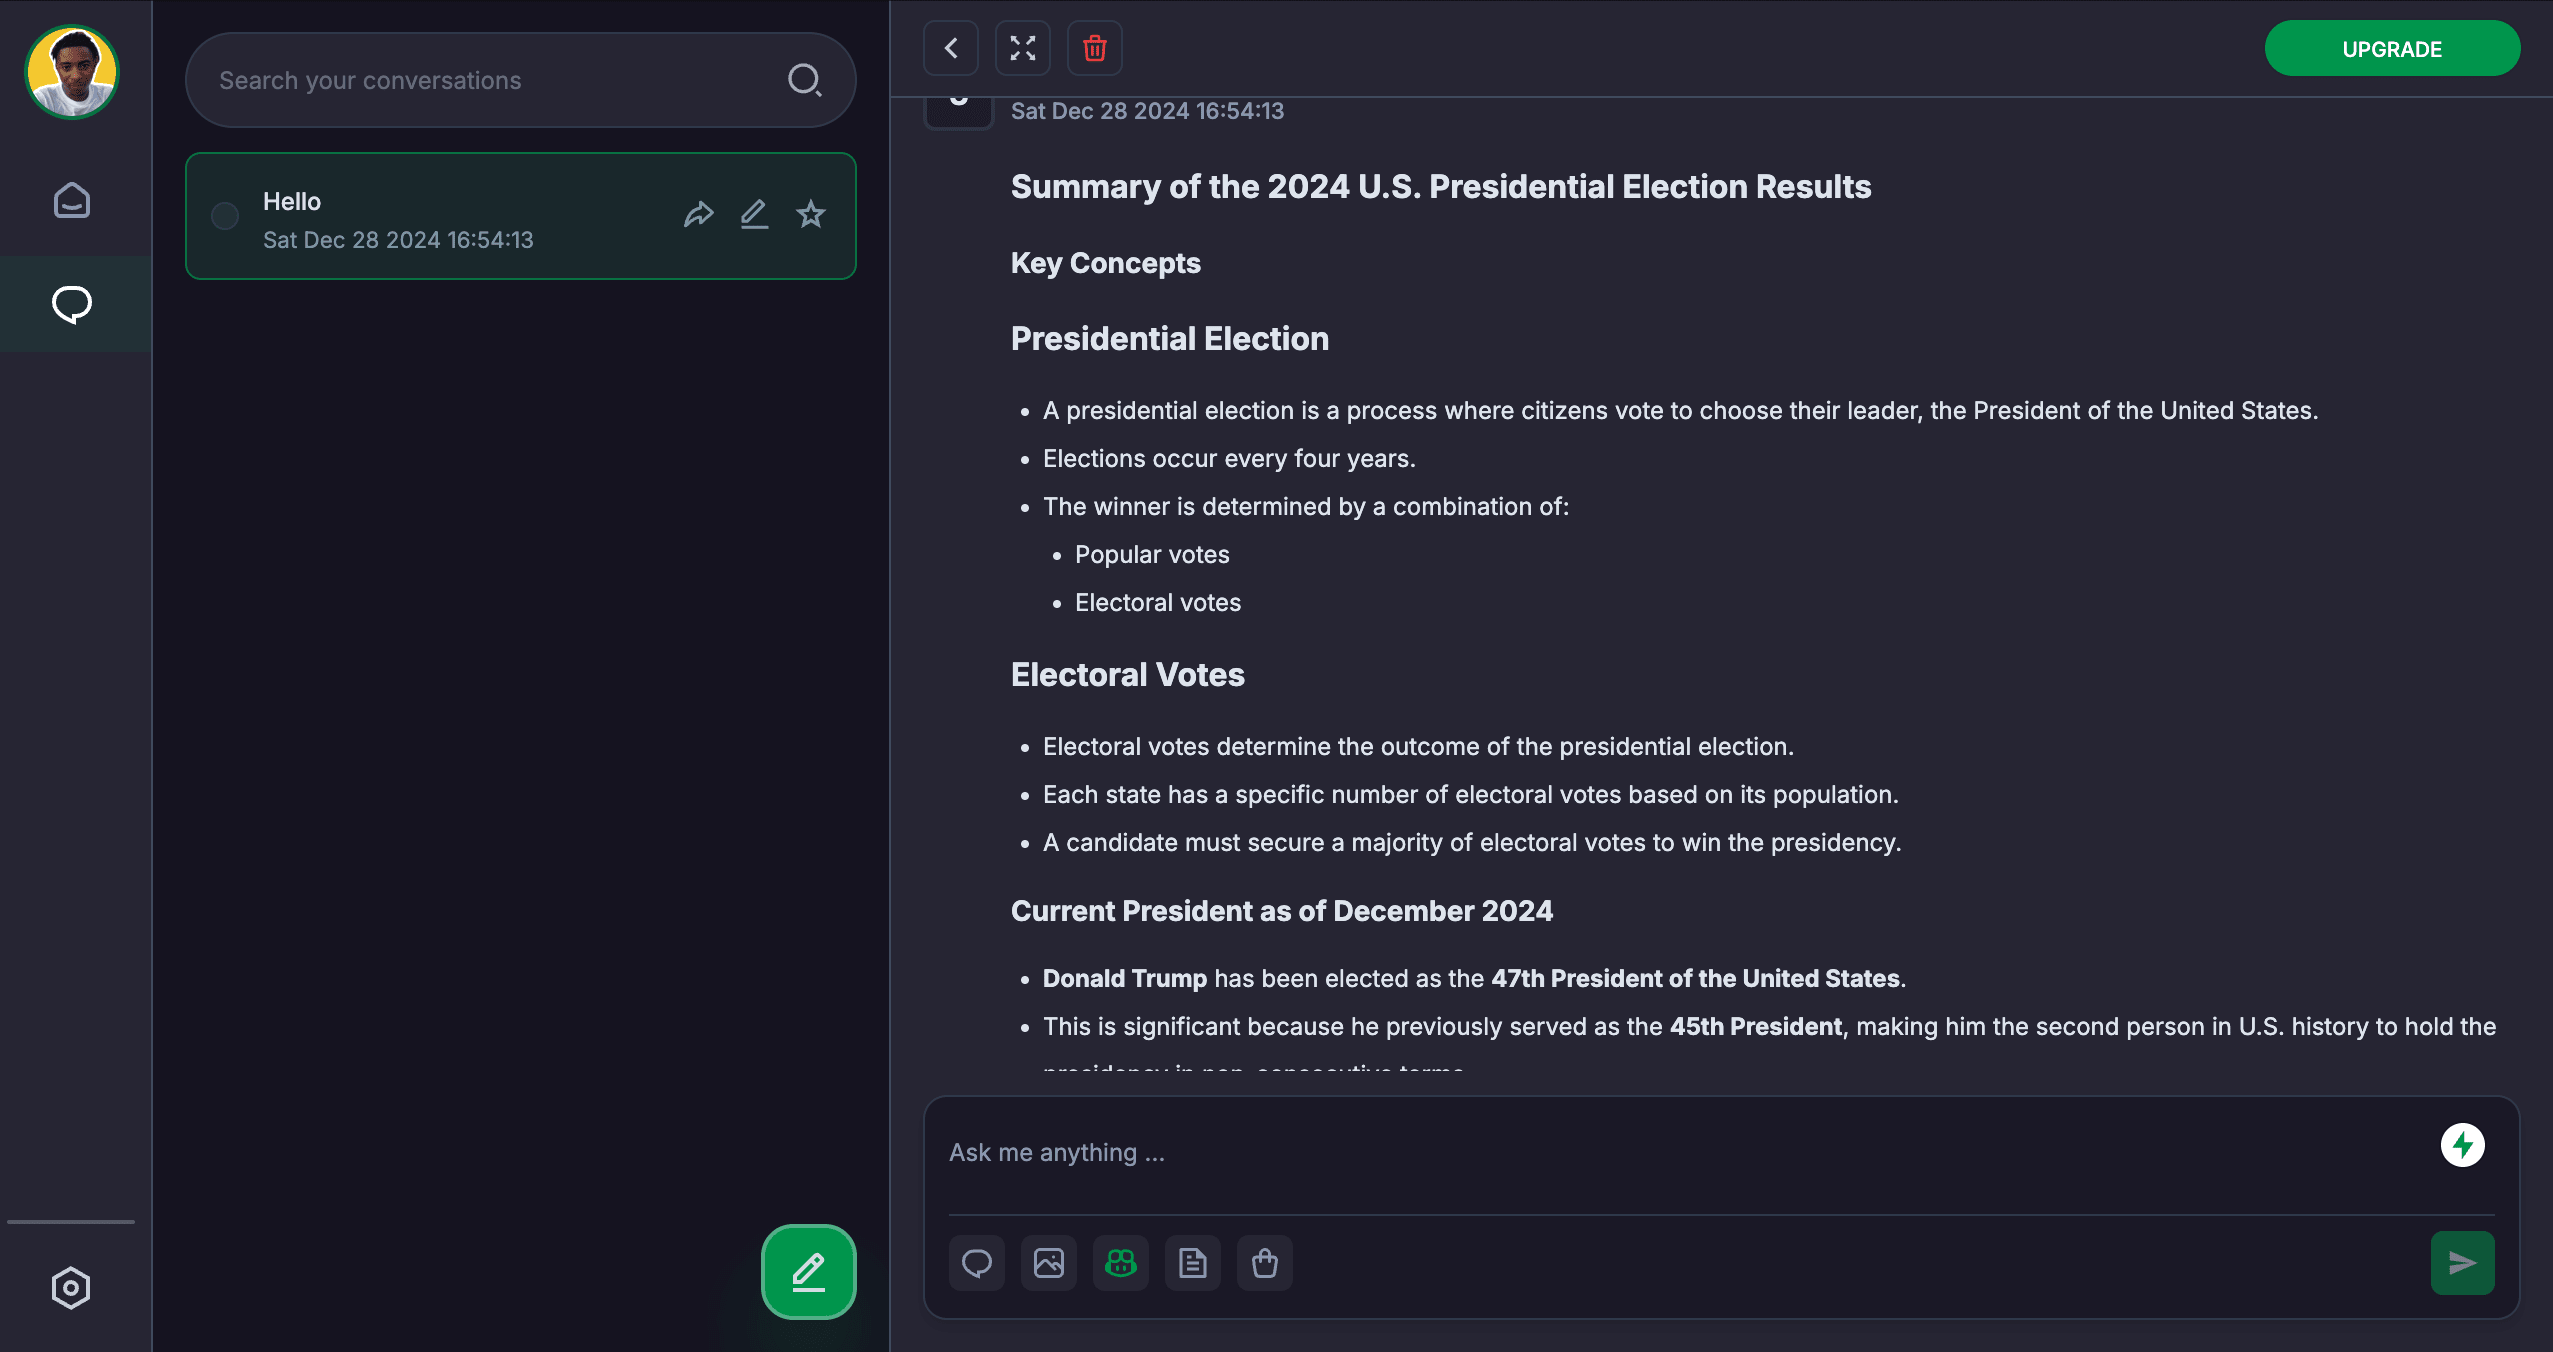Share the Hello conversation
The image size is (2553, 1352).
tap(698, 214)
